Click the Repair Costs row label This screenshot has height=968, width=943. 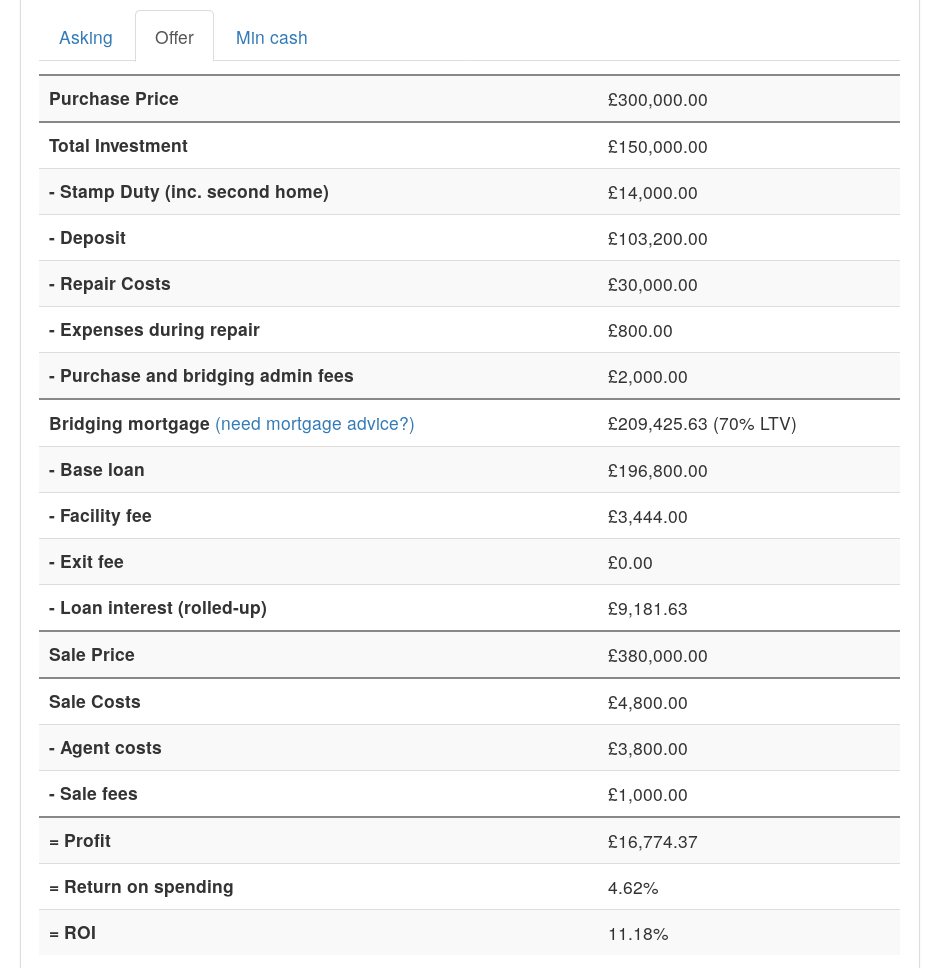(110, 284)
